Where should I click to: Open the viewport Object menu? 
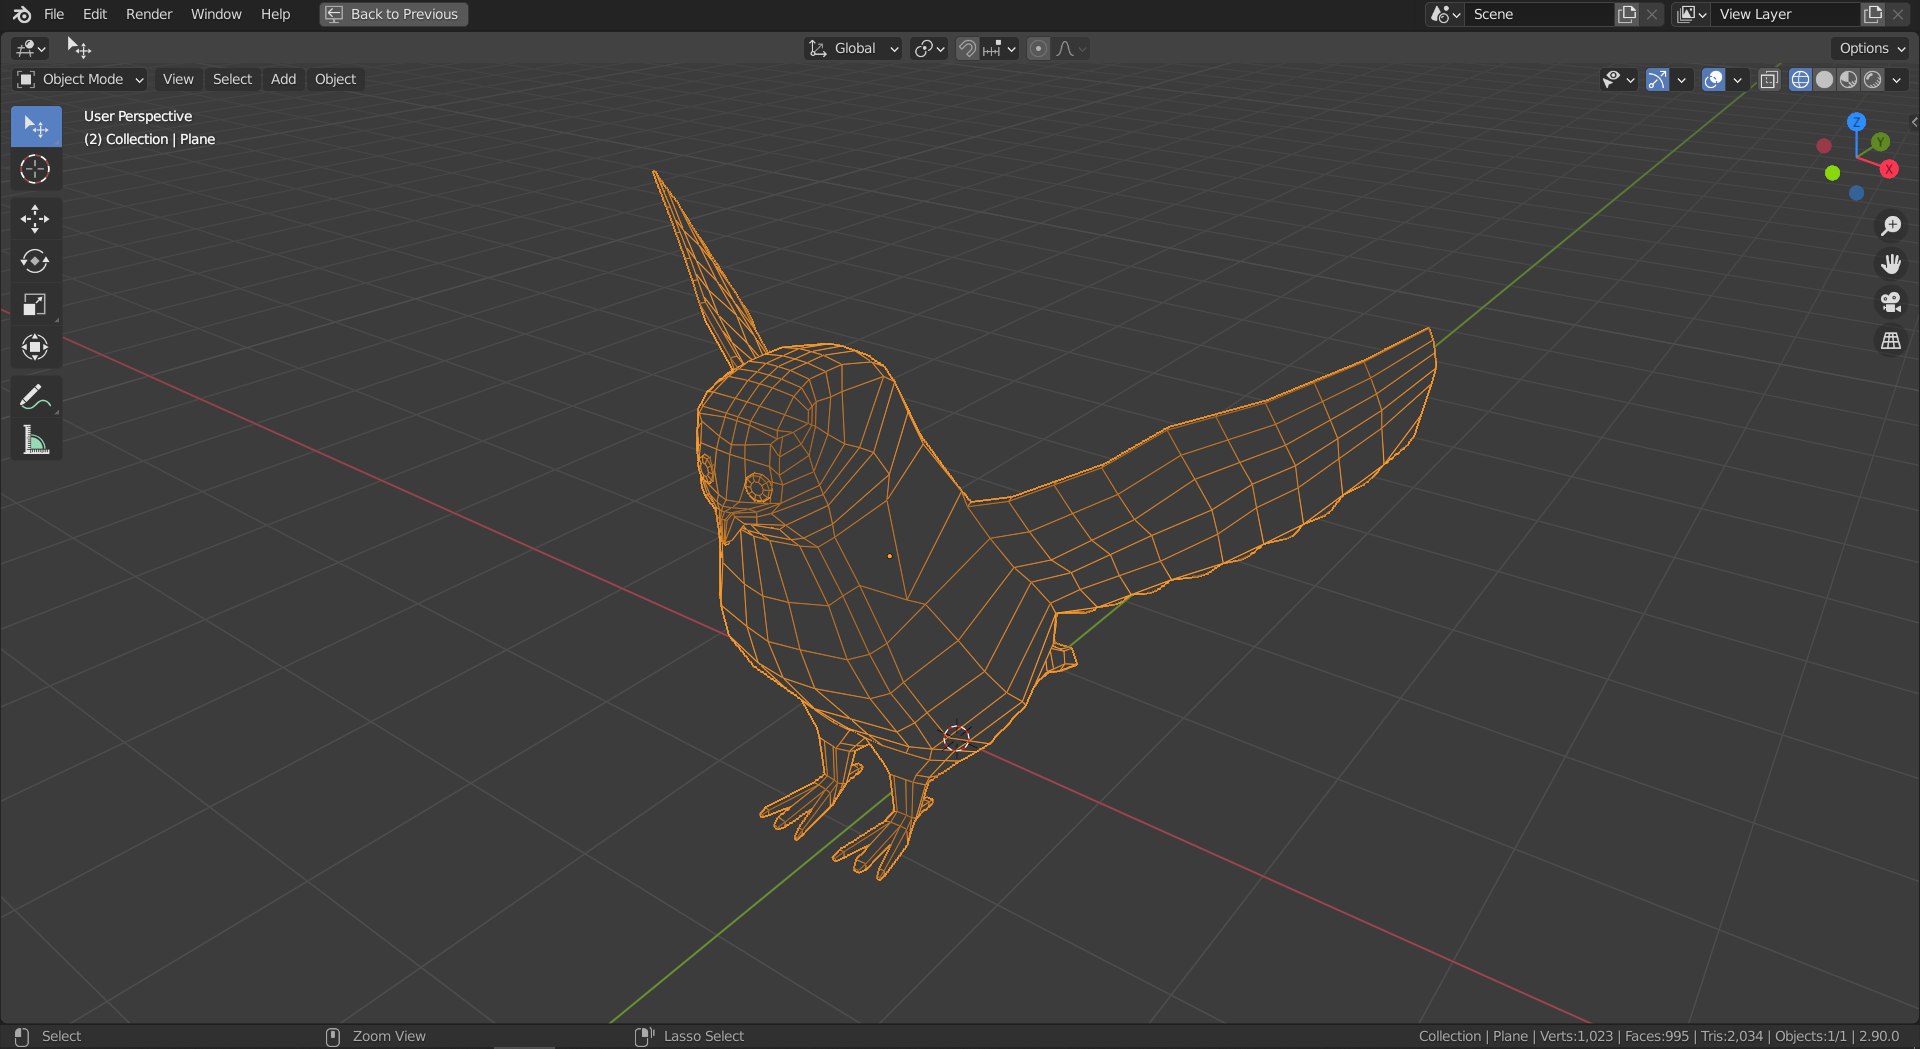(x=335, y=80)
